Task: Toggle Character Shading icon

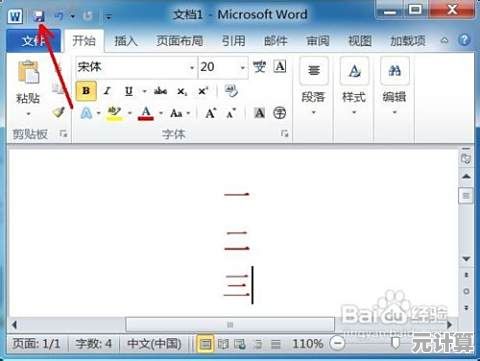Action: pyautogui.click(x=259, y=113)
